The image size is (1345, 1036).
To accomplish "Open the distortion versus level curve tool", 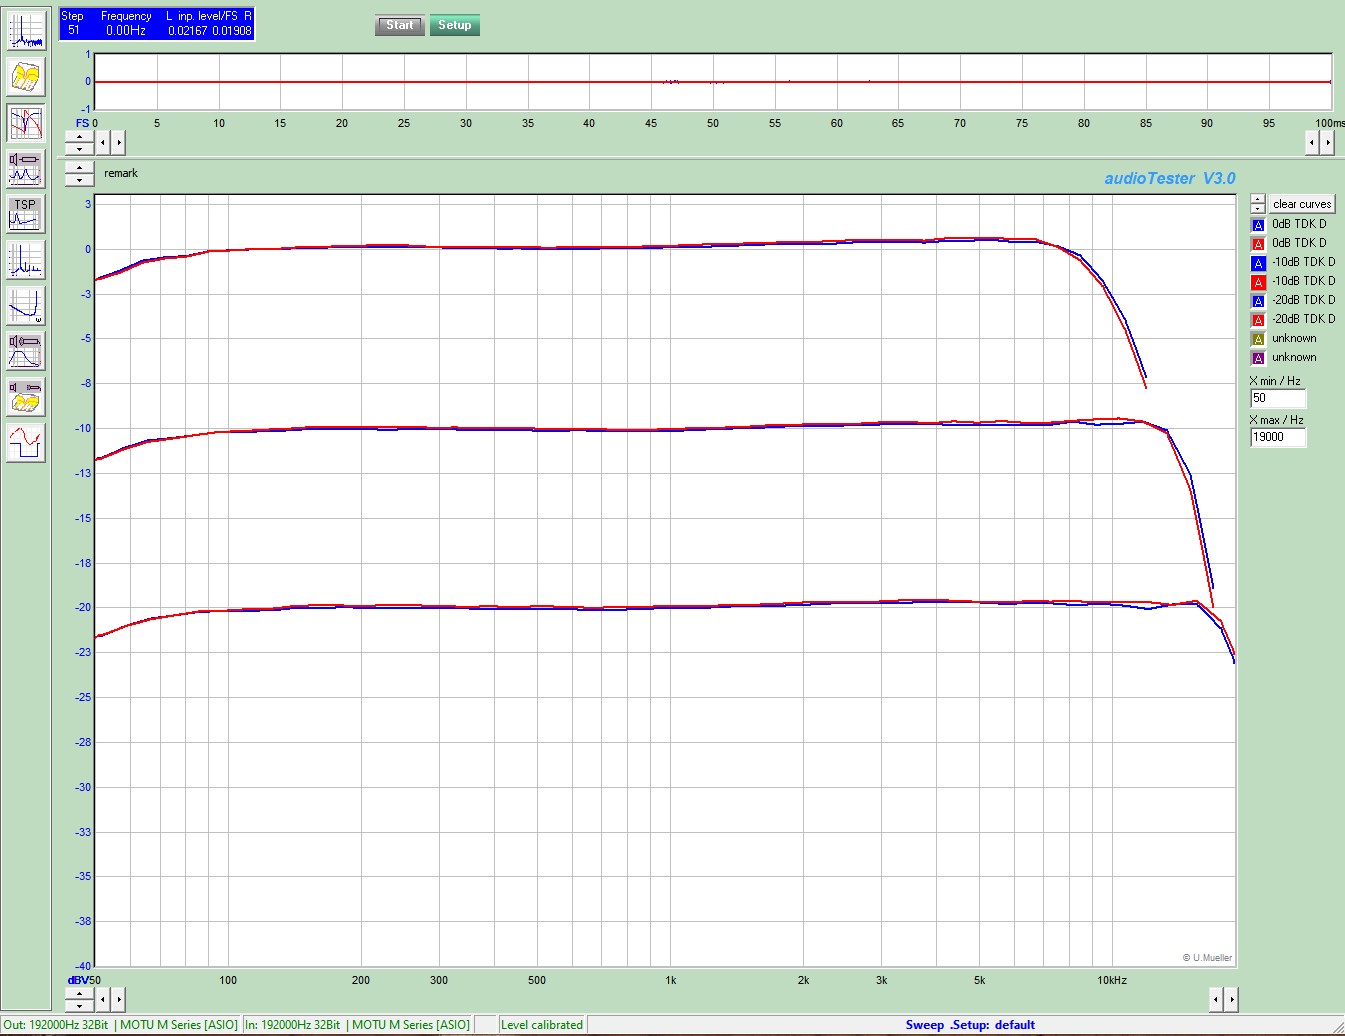I will coord(26,306).
